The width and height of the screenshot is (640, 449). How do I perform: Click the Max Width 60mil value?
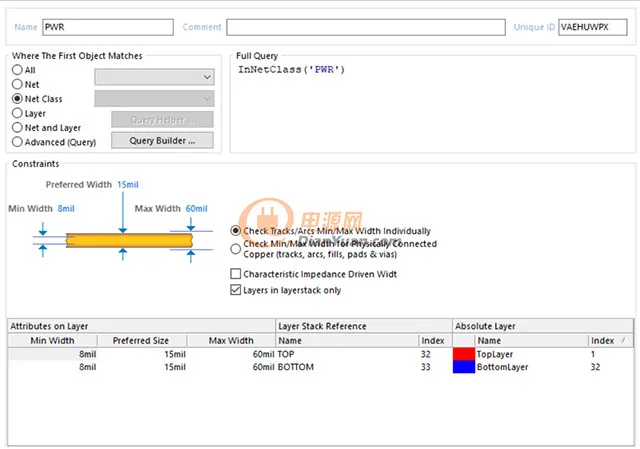coord(196,209)
